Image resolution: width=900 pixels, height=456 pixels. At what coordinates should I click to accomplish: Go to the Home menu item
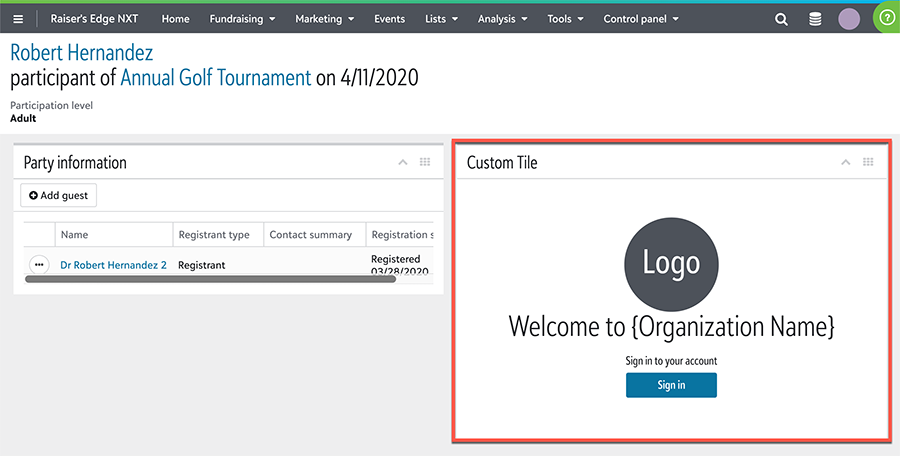175,19
